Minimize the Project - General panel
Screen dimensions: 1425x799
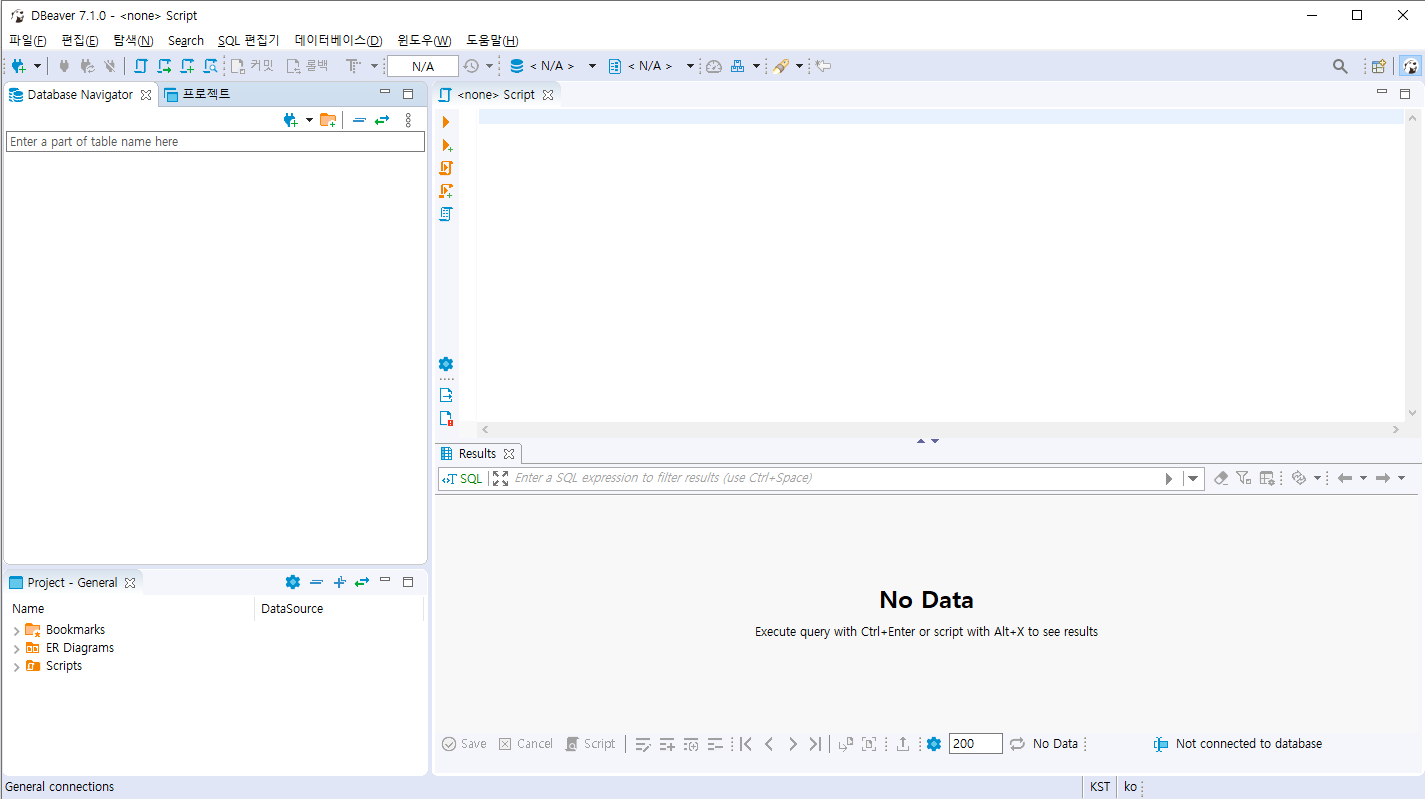(x=385, y=581)
